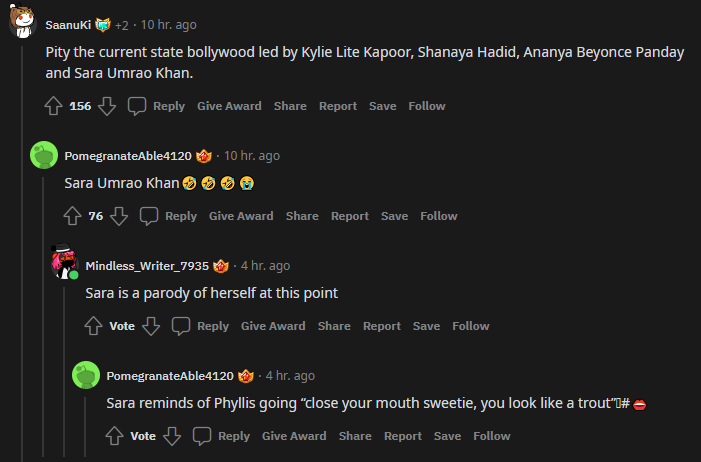
Task: Click Mindless_Writer_7935's avatar image
Action: pos(65,264)
